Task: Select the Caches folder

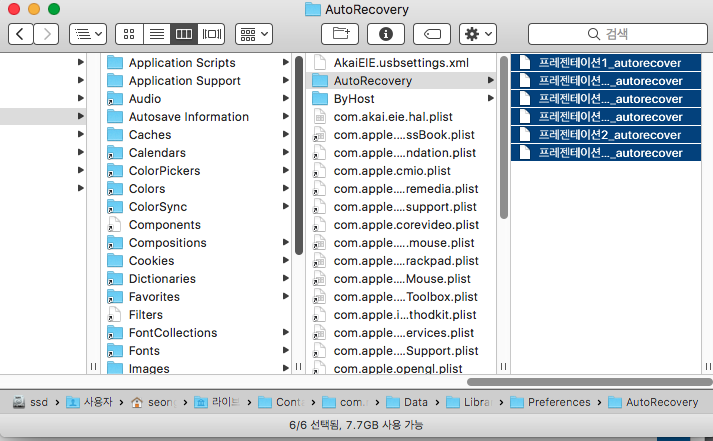Action: (198, 135)
